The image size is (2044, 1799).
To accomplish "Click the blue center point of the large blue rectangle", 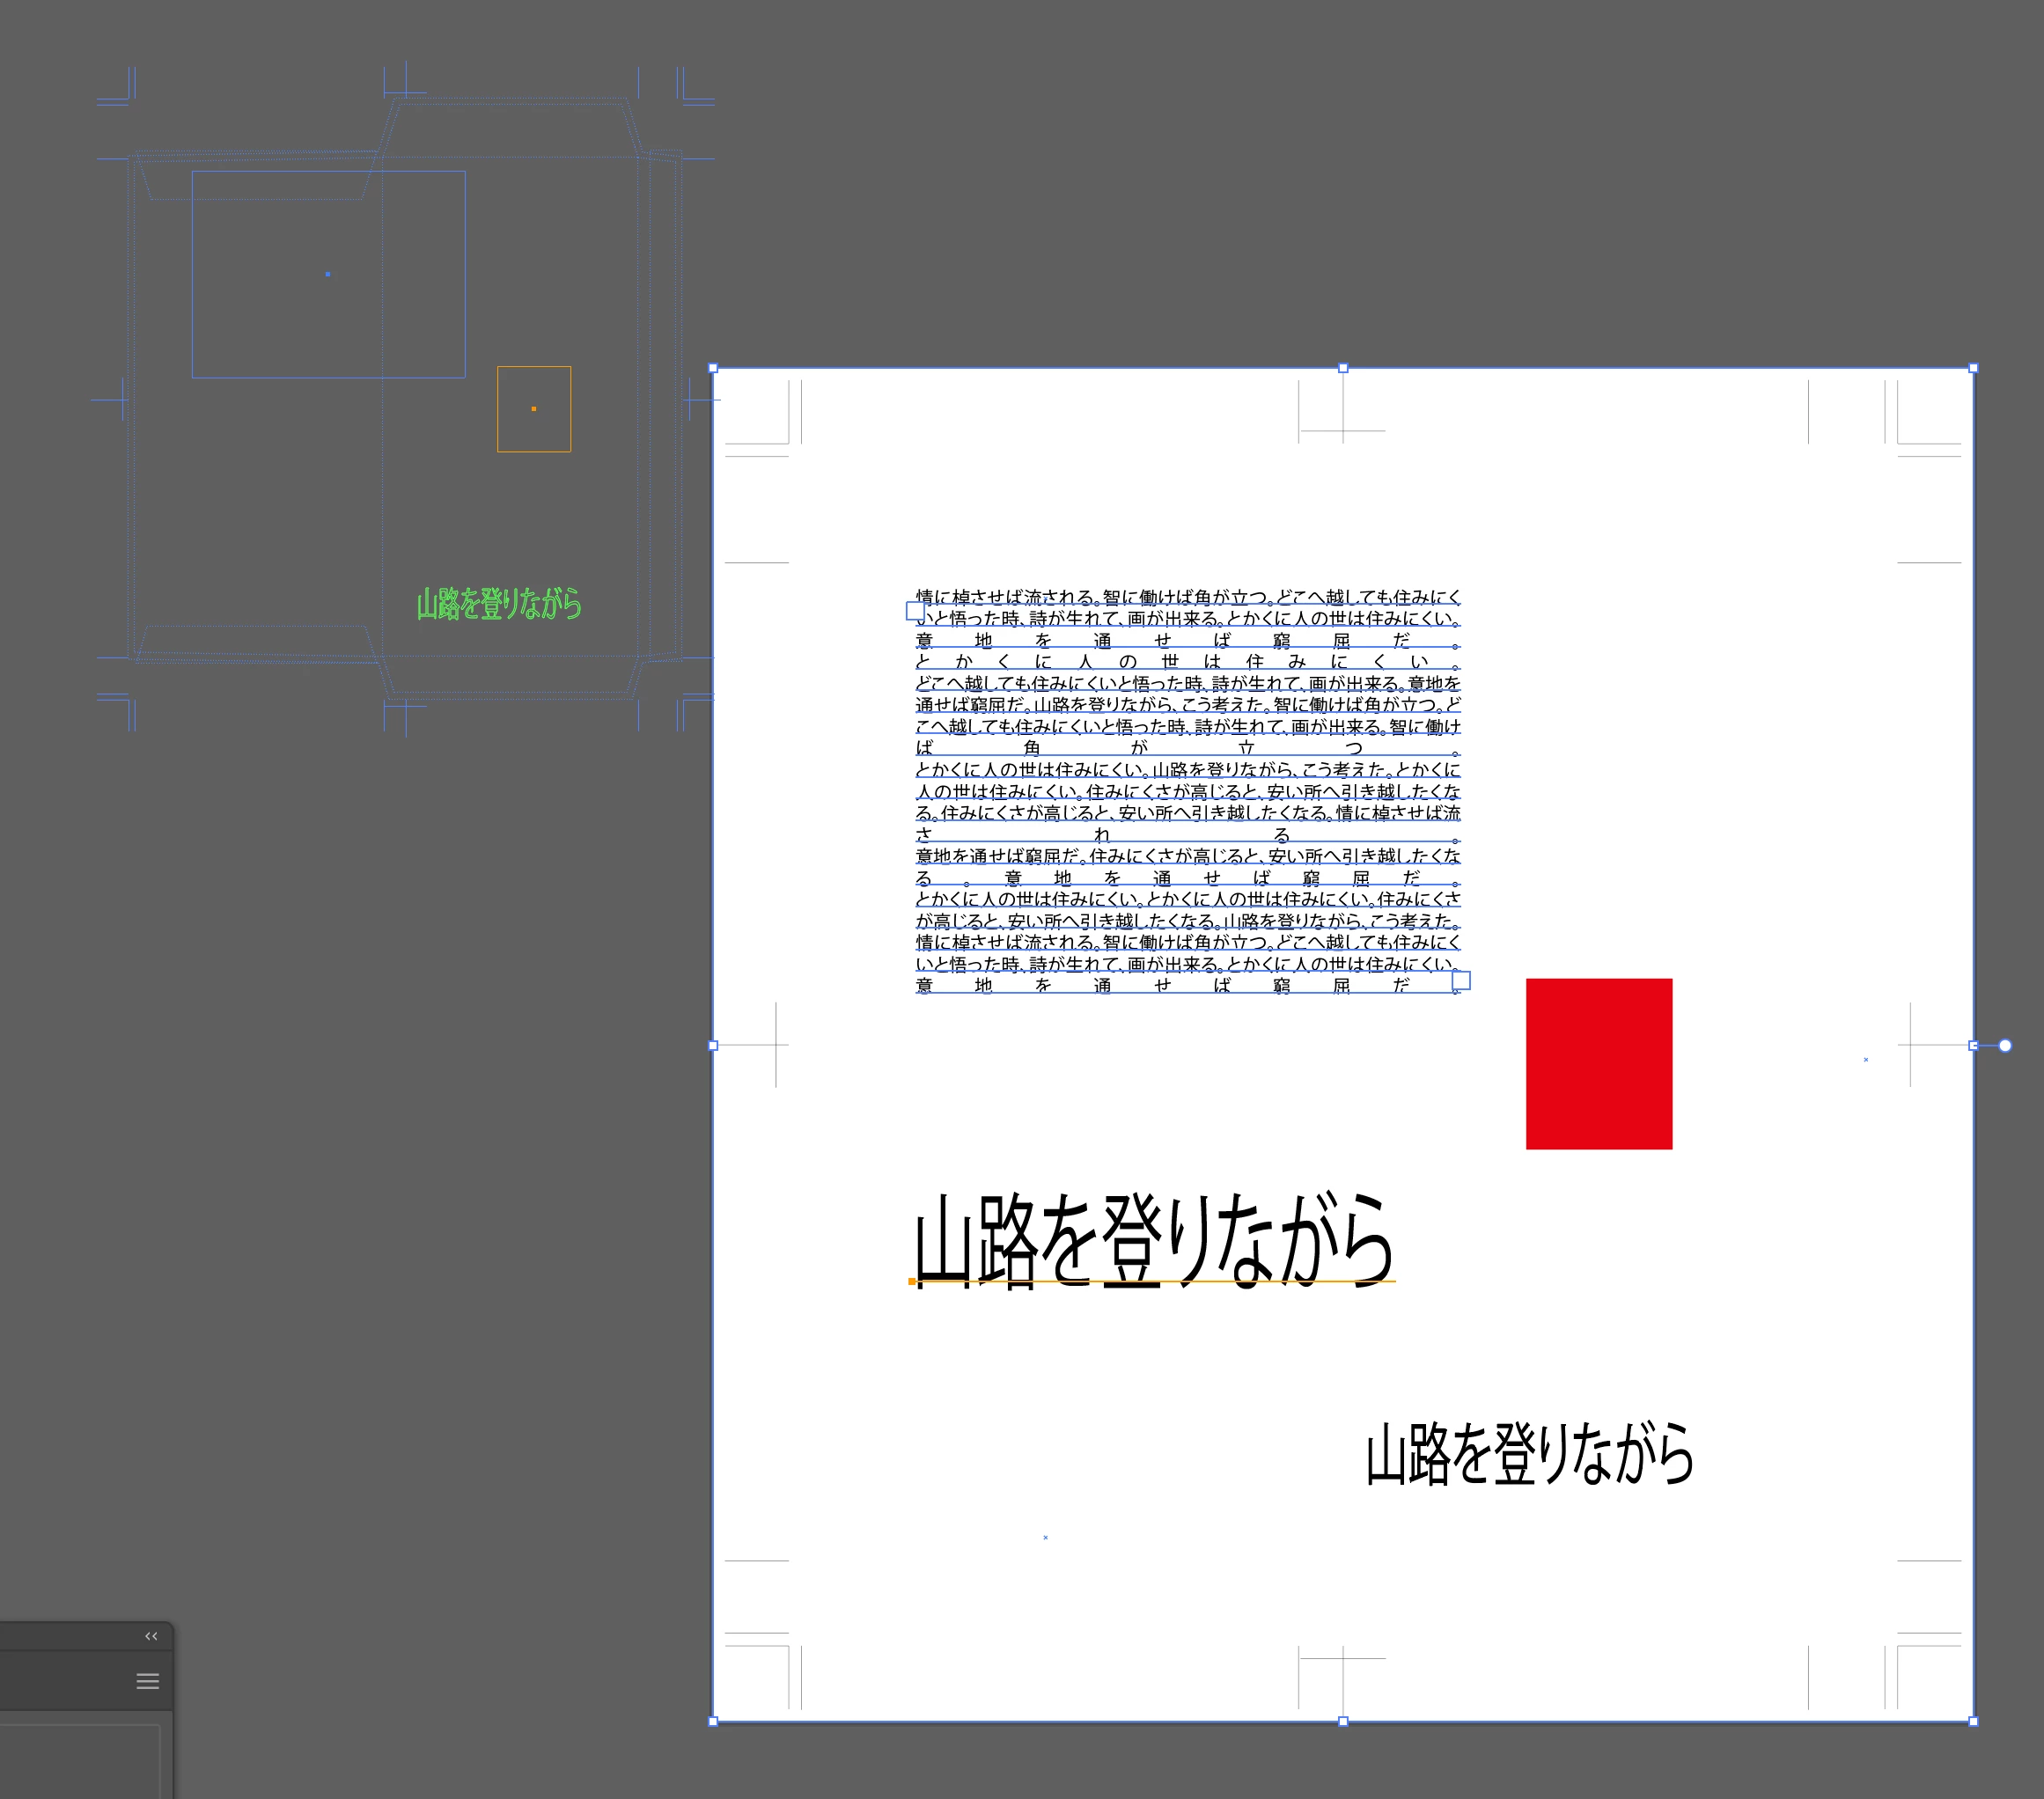I will pyautogui.click(x=328, y=274).
